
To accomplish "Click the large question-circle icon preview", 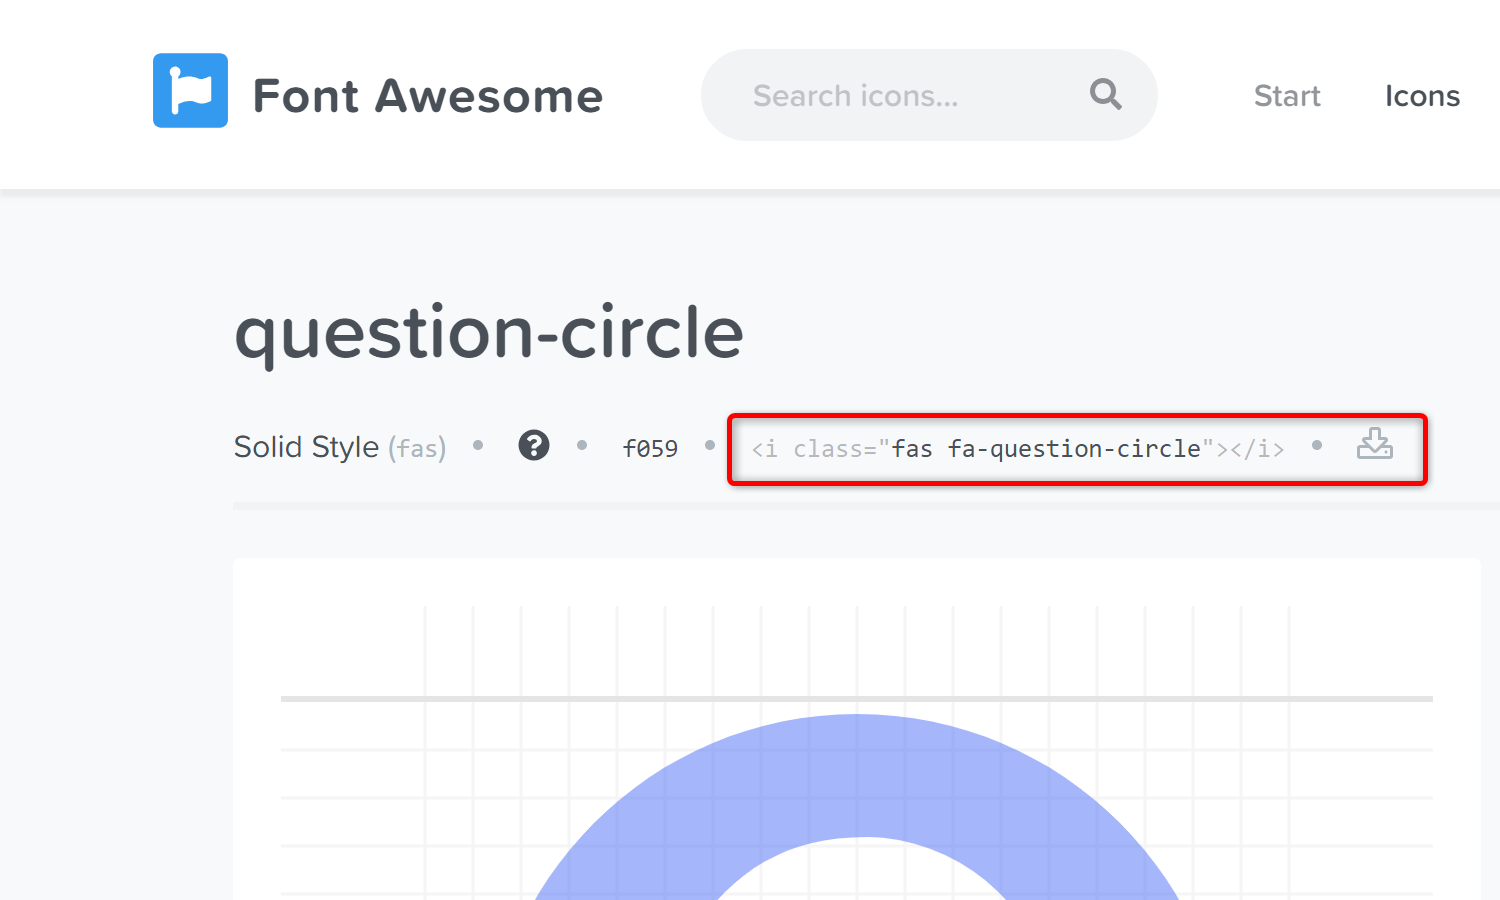I will point(857,806).
